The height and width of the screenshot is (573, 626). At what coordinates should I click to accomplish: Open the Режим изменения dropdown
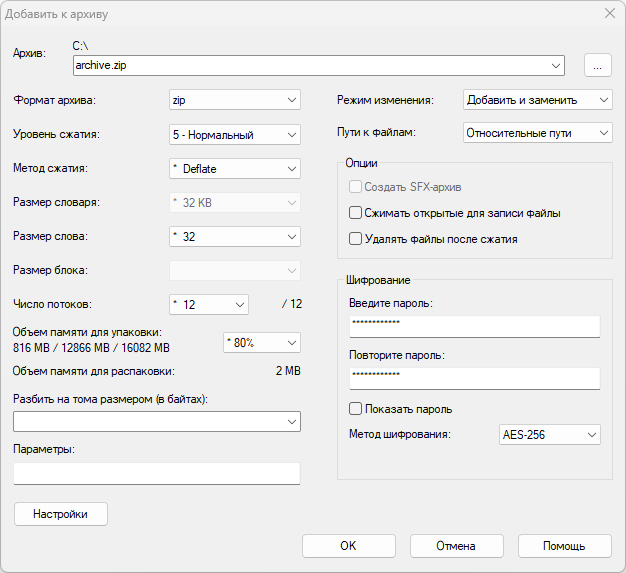point(538,100)
